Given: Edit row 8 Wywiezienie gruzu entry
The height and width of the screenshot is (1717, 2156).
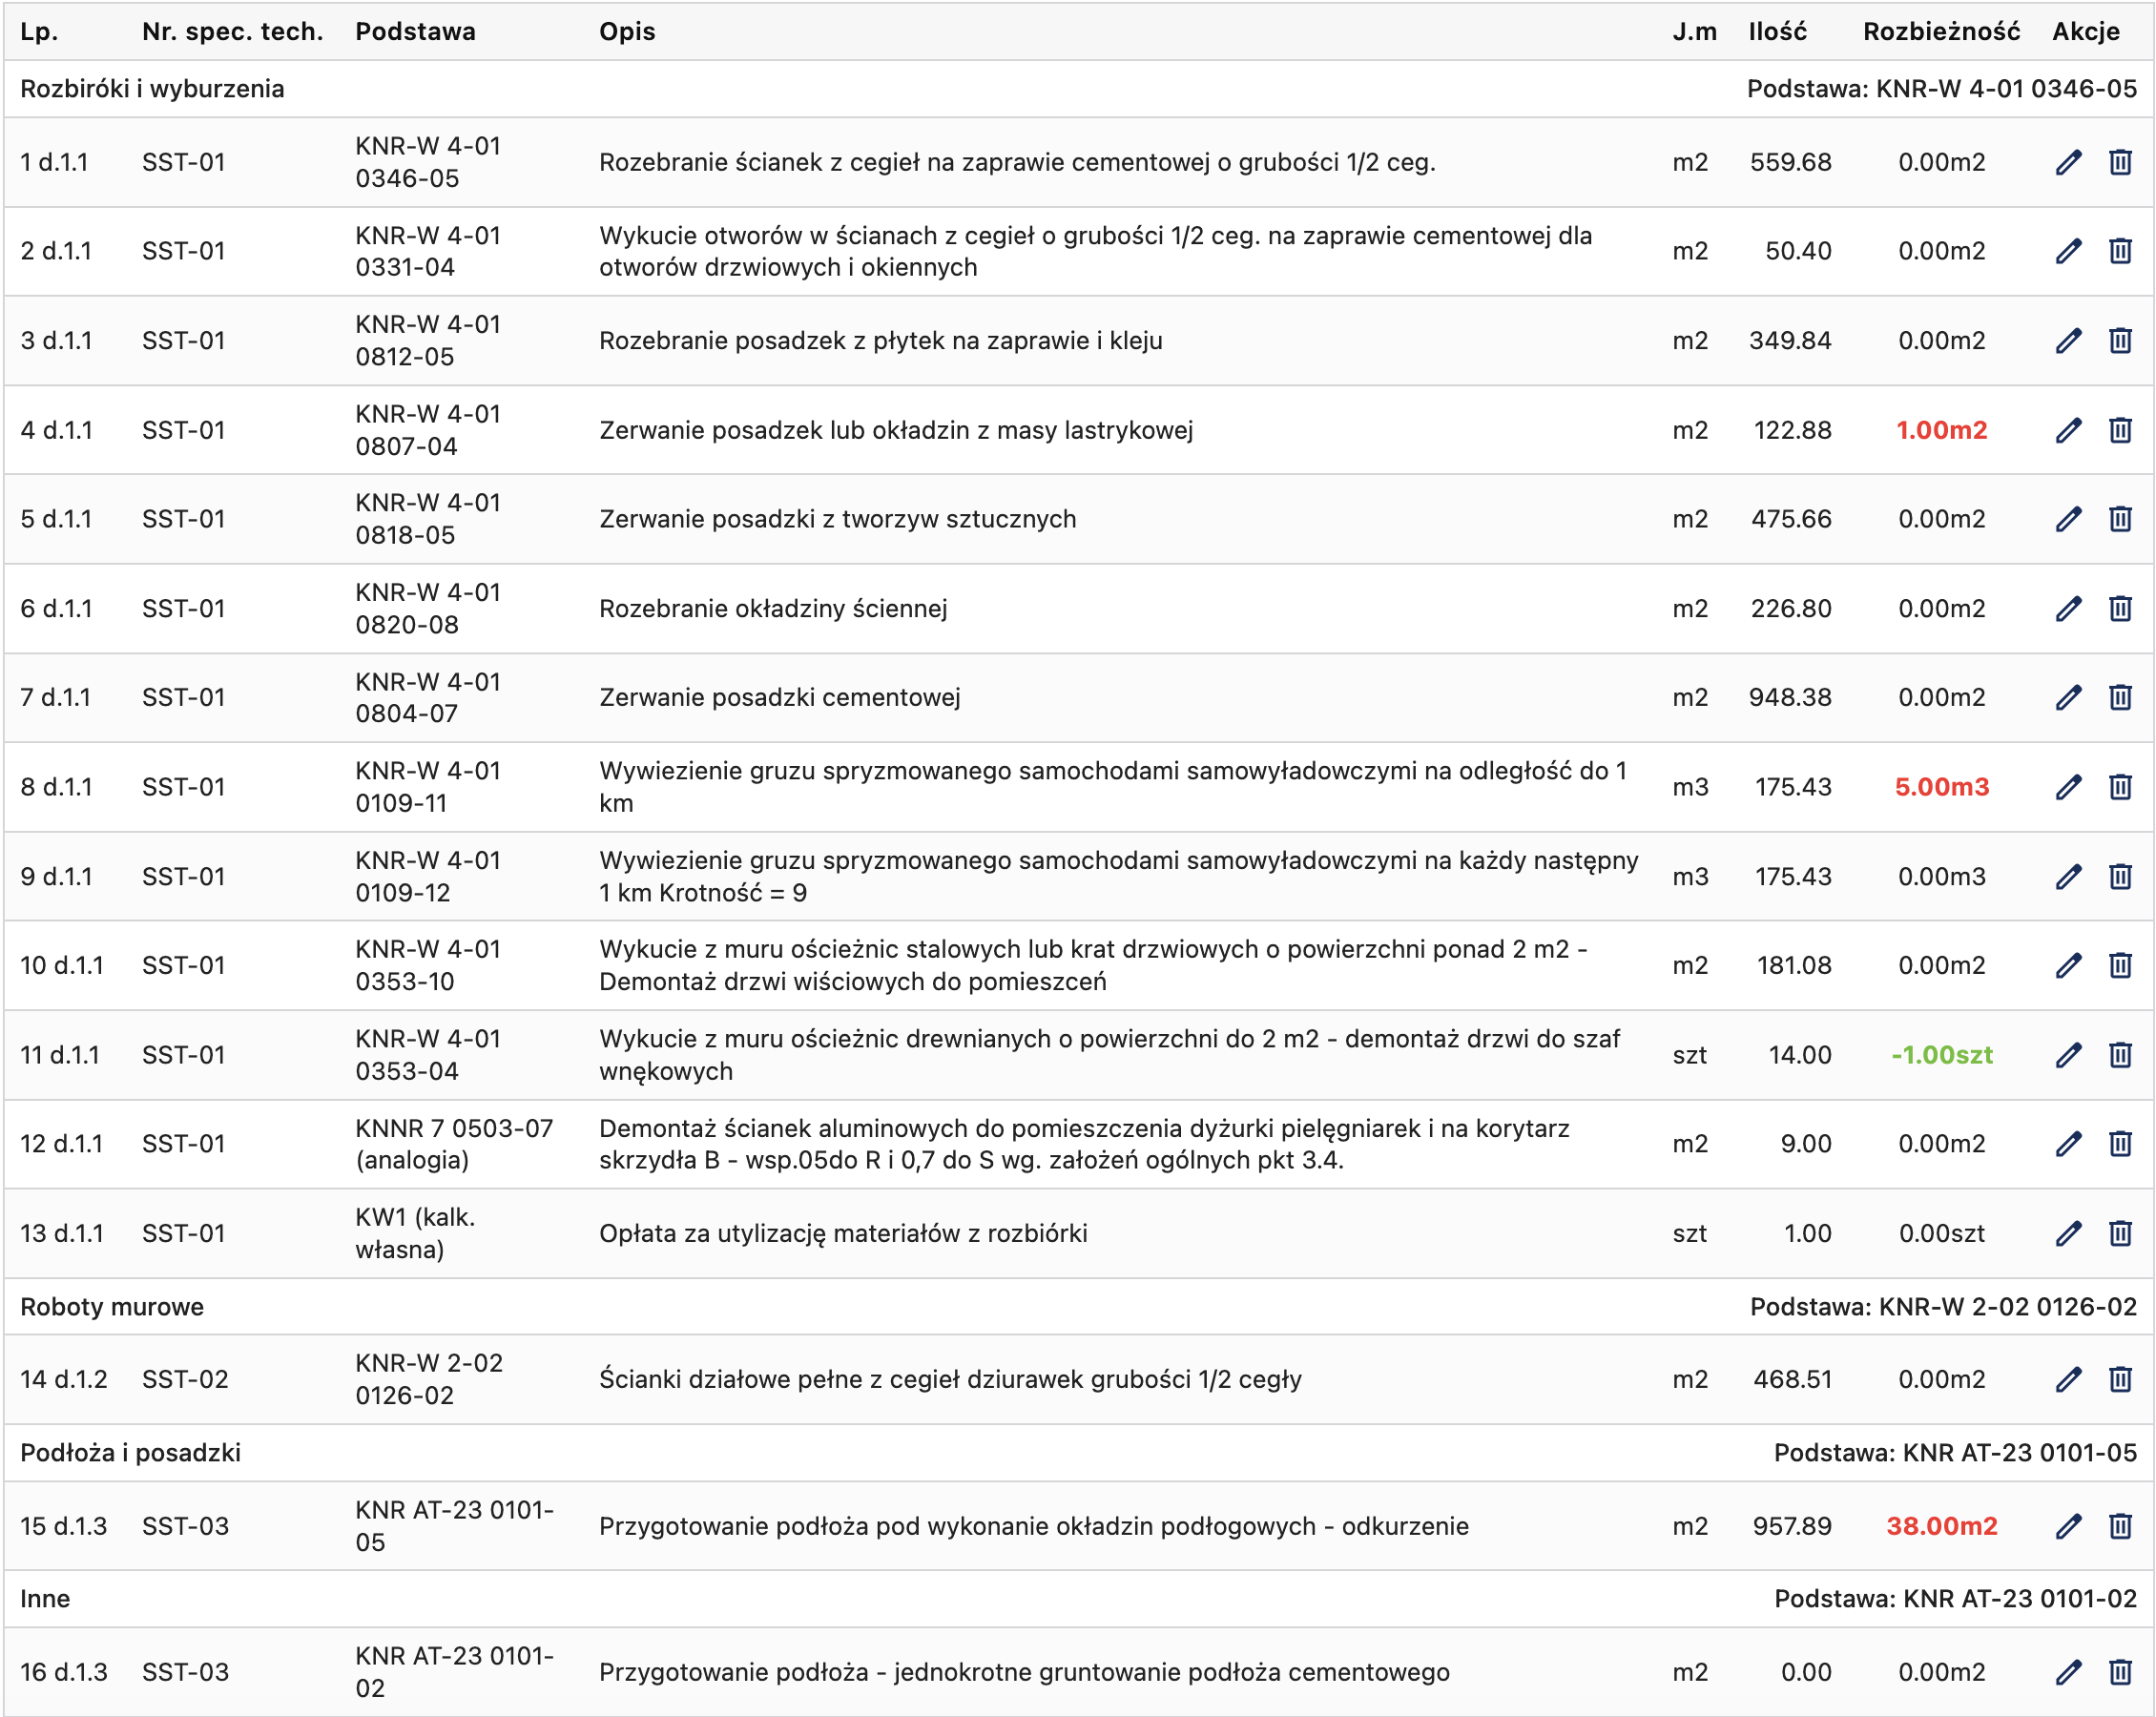Looking at the screenshot, I should pos(2068,787).
